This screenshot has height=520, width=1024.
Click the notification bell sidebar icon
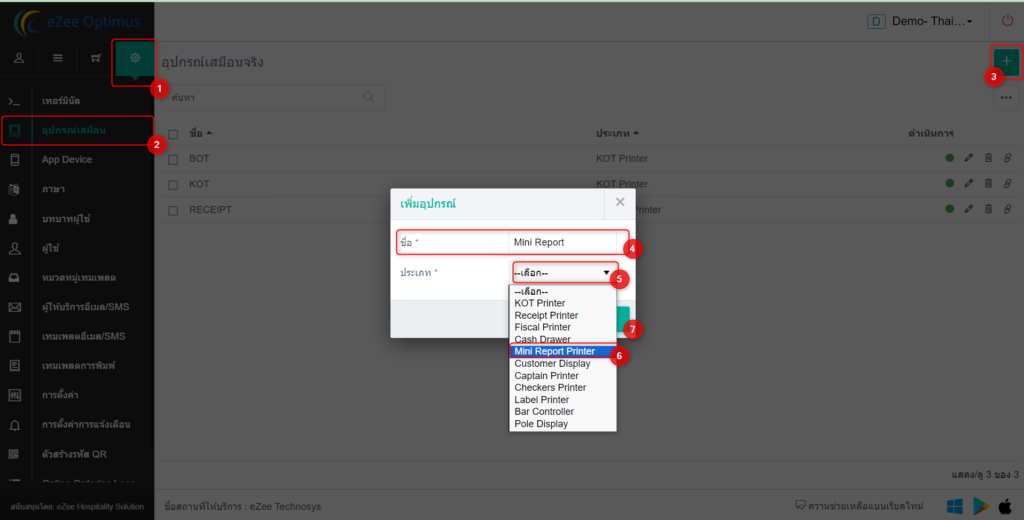click(14, 425)
